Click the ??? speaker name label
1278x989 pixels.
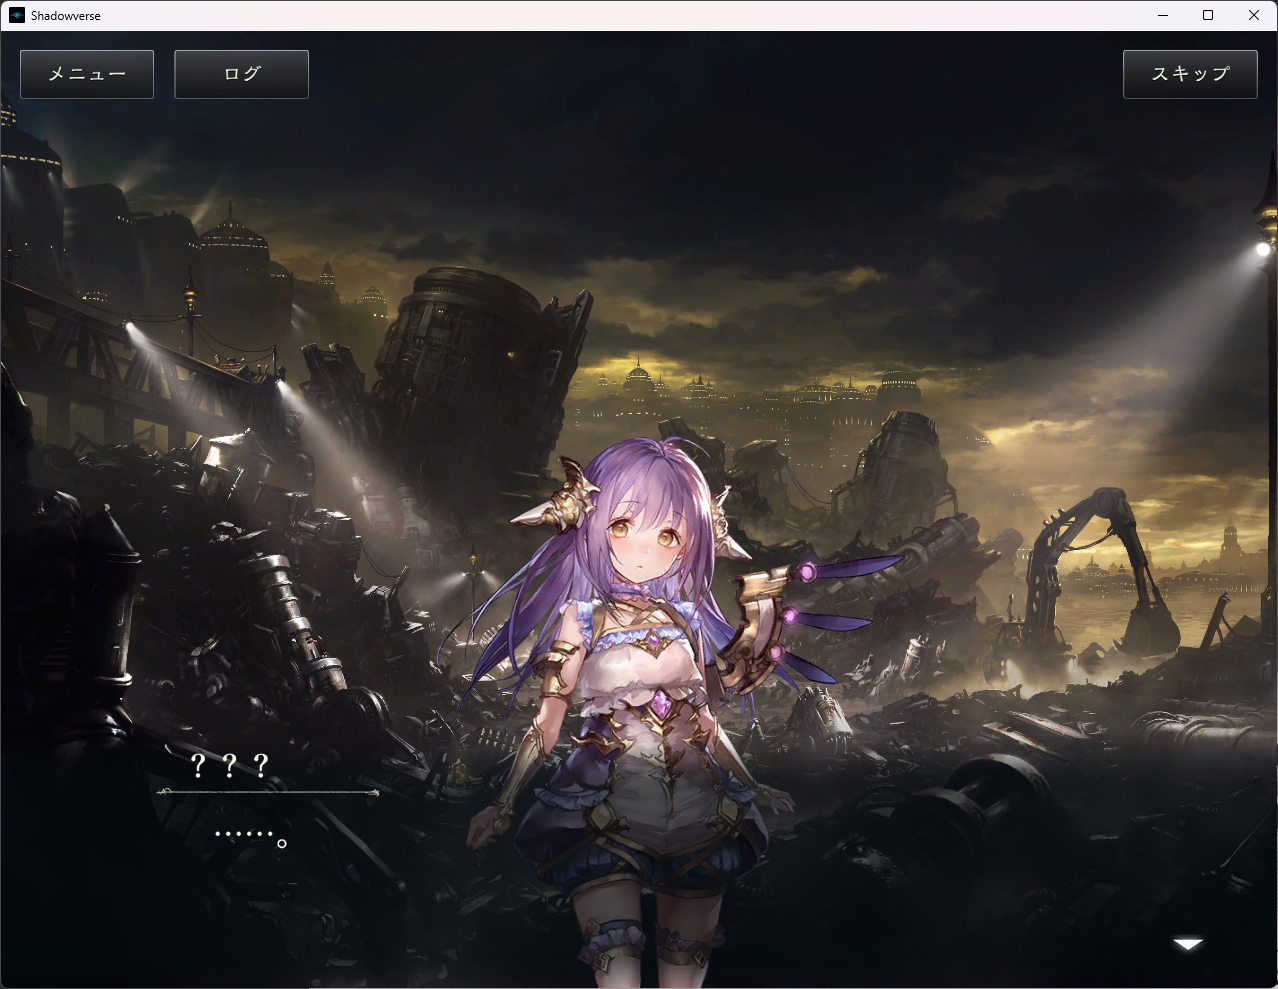[x=230, y=766]
